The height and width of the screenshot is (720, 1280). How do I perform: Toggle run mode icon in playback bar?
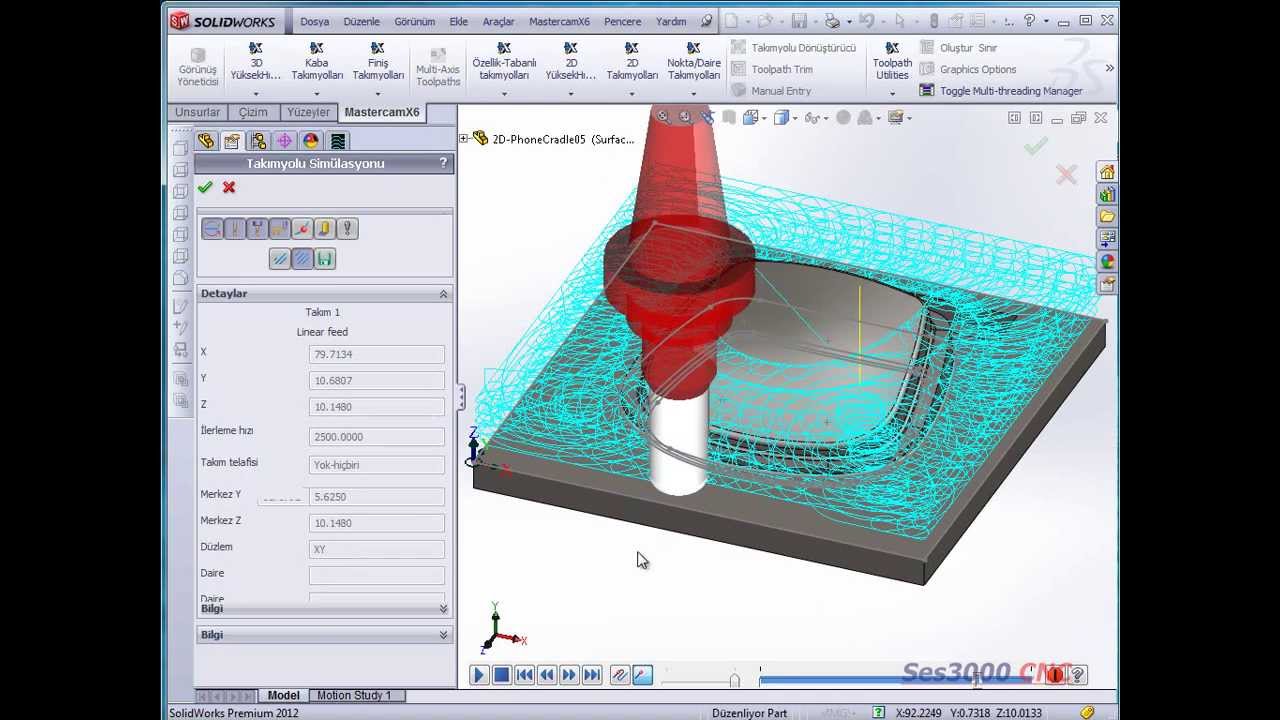click(x=642, y=675)
